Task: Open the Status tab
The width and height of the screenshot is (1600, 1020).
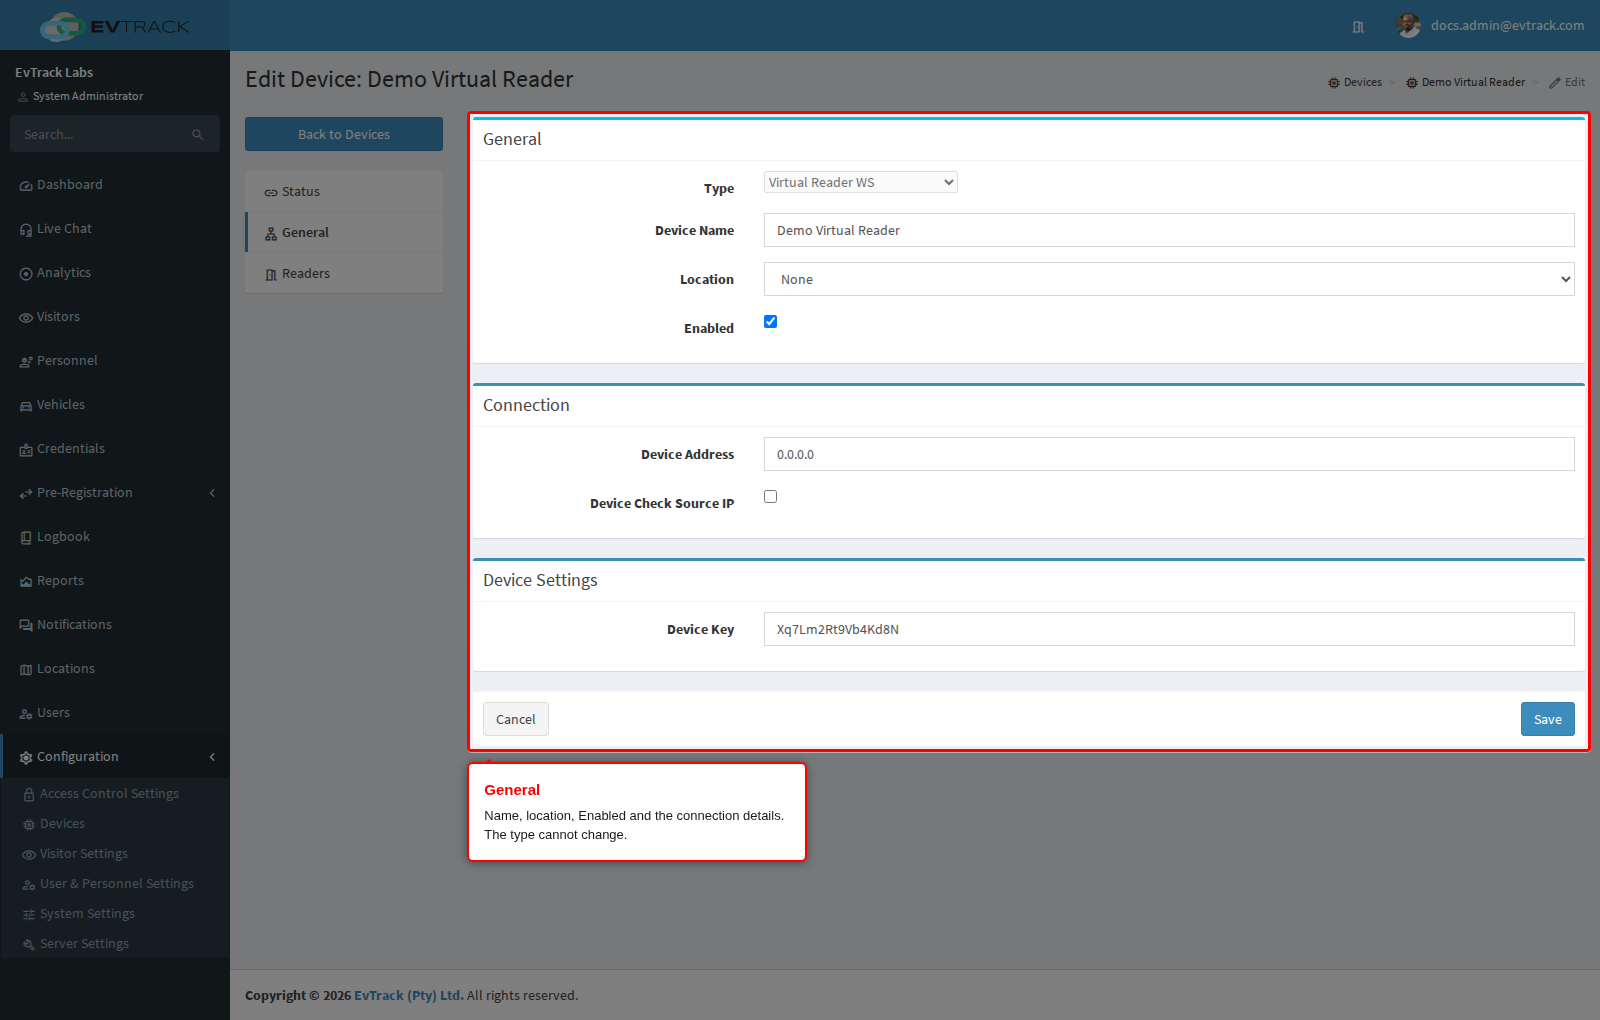Action: click(x=344, y=192)
